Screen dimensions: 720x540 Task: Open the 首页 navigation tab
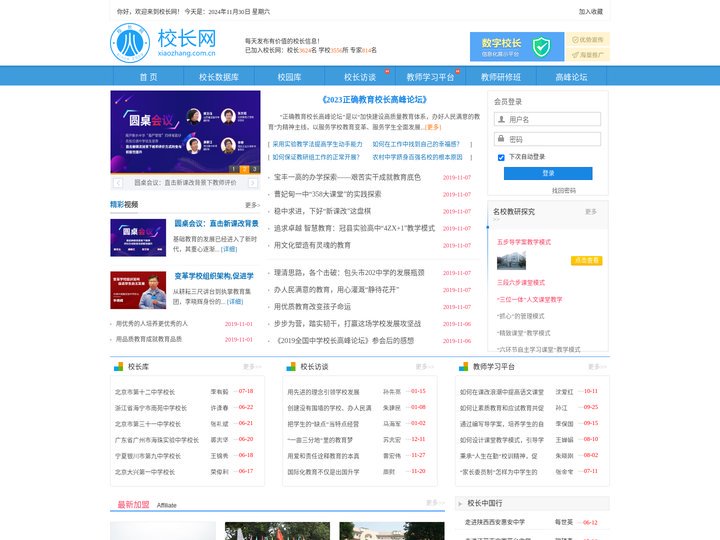[148, 77]
